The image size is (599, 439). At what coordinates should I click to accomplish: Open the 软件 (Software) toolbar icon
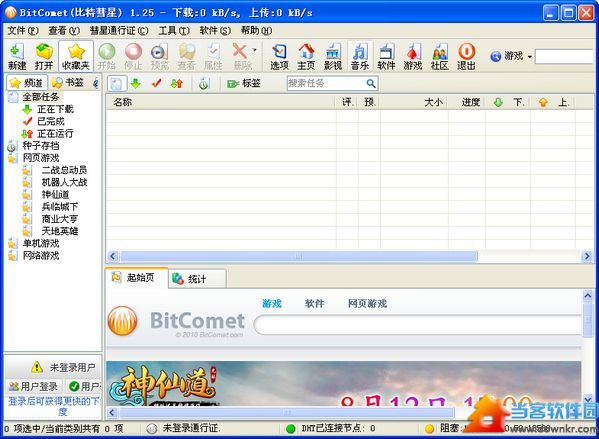point(386,56)
